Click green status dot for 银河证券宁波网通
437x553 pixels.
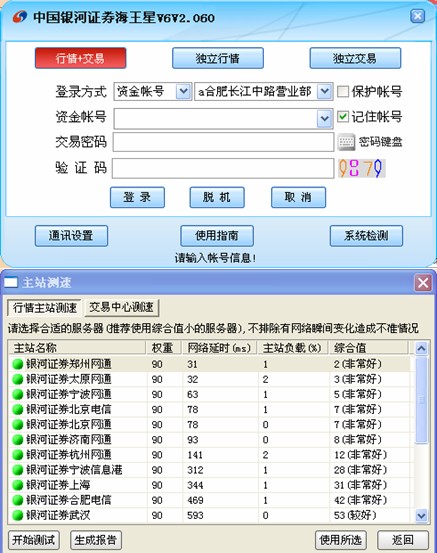point(18,395)
